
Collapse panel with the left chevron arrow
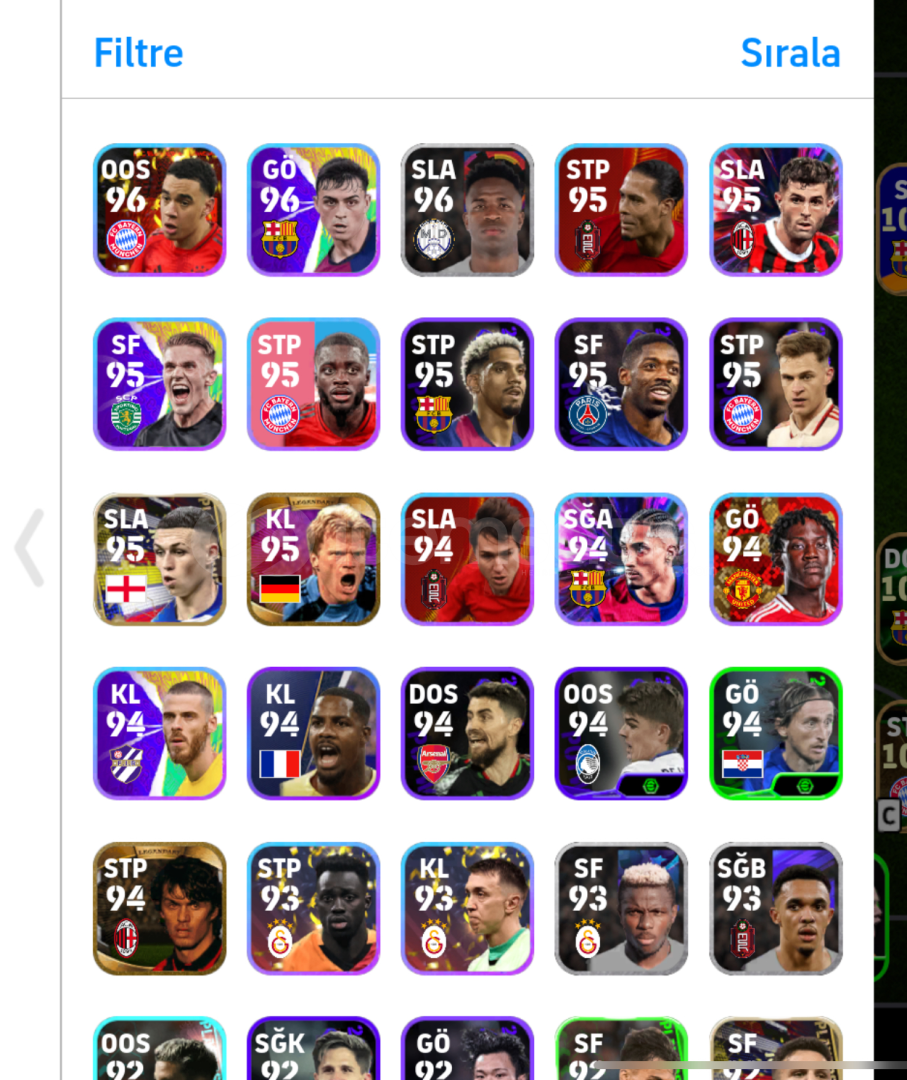point(30,548)
